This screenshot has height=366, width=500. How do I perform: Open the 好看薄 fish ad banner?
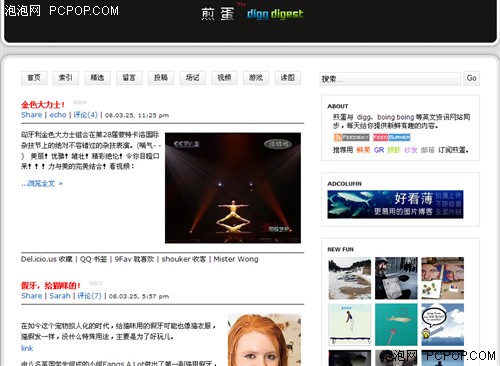pos(395,204)
